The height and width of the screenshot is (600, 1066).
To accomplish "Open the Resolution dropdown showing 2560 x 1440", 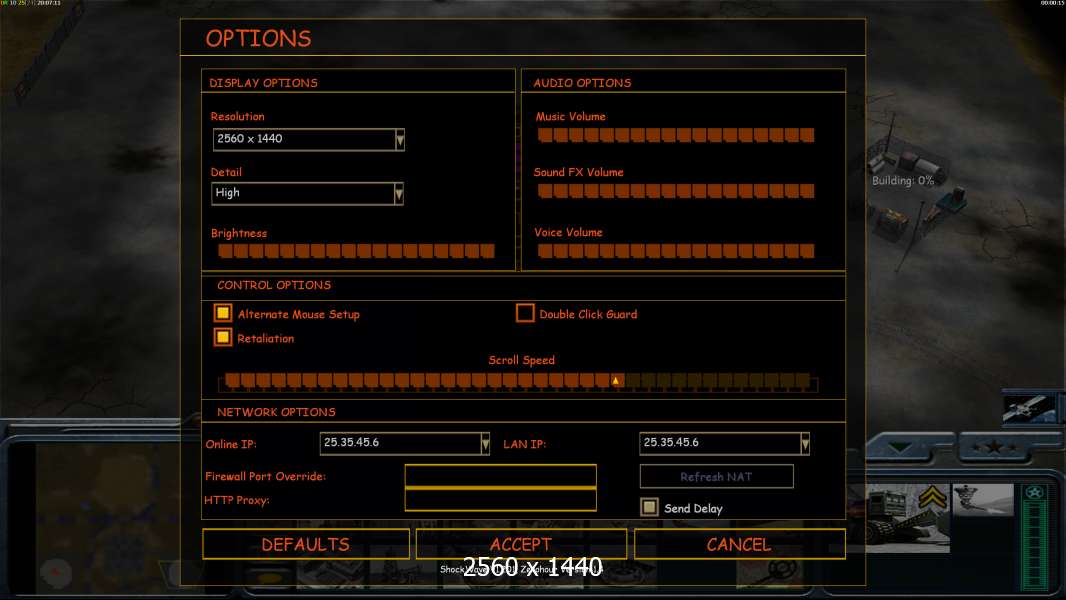I will click(x=309, y=139).
